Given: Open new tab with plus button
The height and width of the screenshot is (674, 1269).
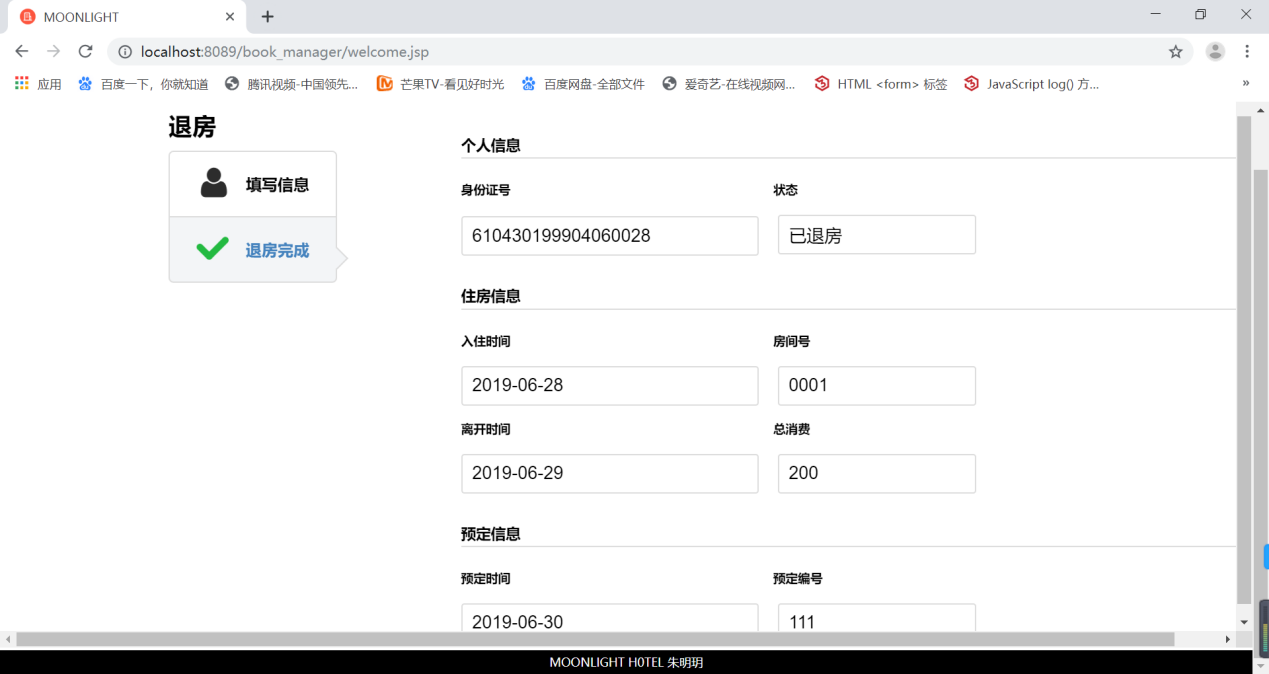Looking at the screenshot, I should 267,16.
